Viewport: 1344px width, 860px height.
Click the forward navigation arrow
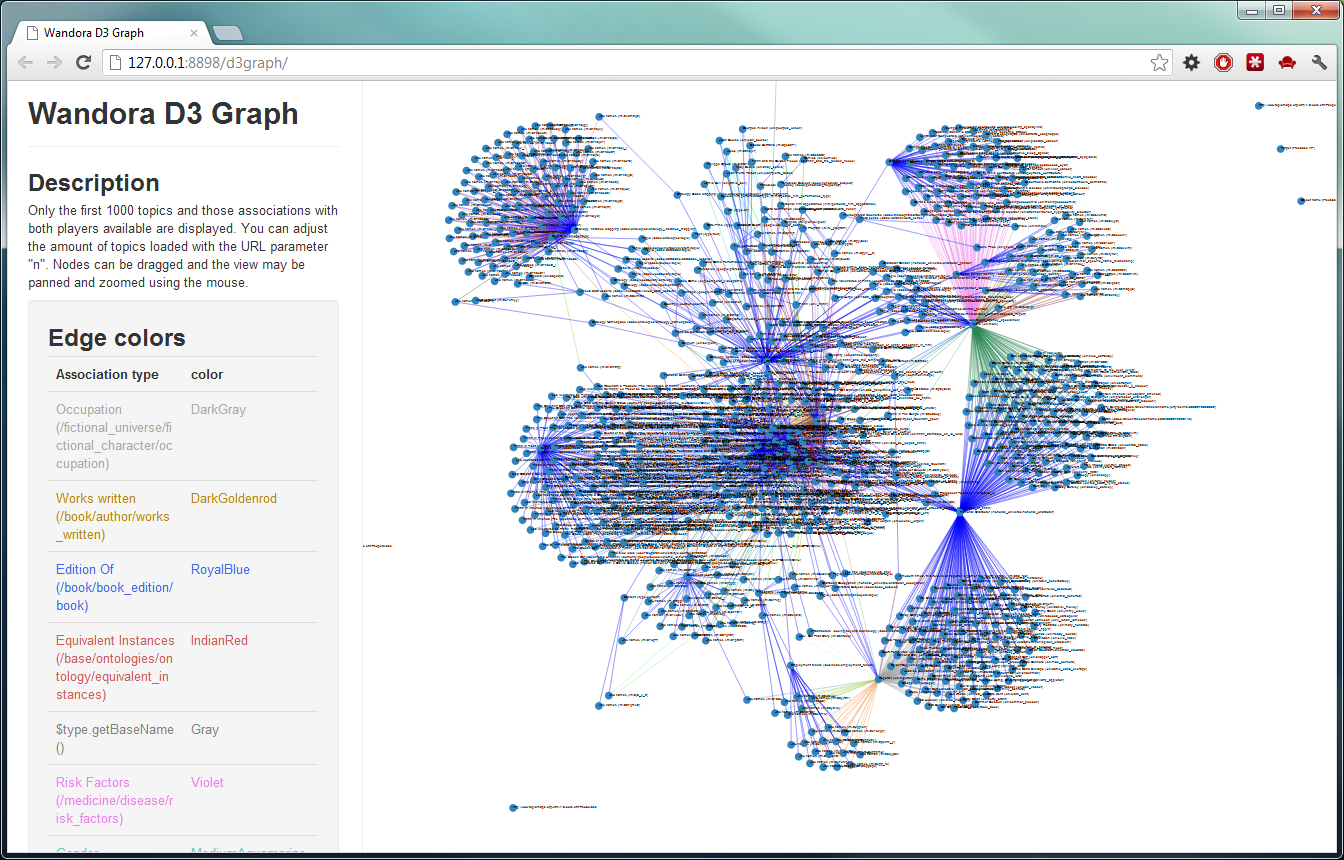point(54,63)
